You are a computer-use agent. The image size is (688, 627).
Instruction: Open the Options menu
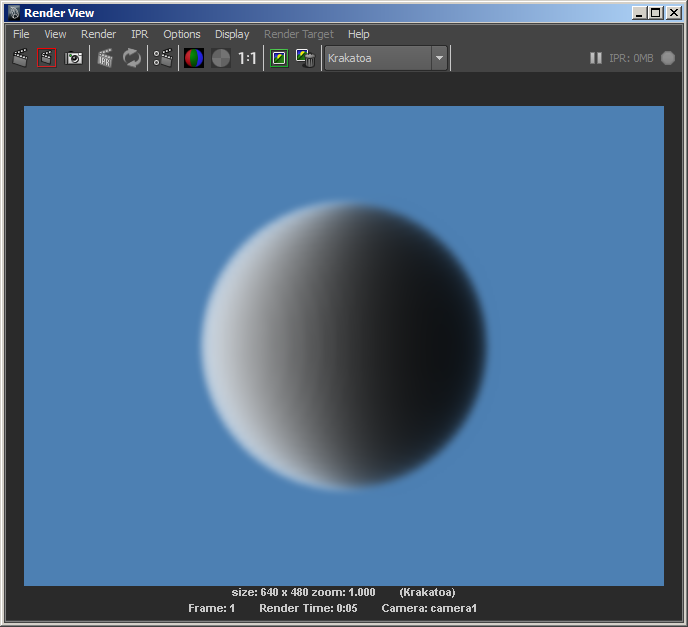pyautogui.click(x=182, y=34)
